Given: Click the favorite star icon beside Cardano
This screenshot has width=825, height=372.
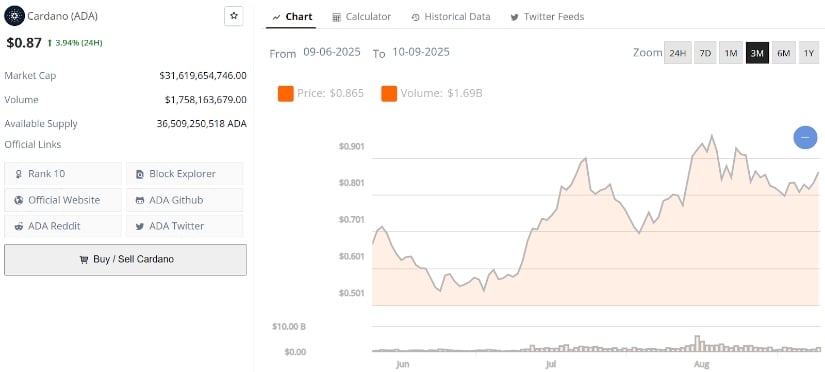Looking at the screenshot, I should click(234, 16).
